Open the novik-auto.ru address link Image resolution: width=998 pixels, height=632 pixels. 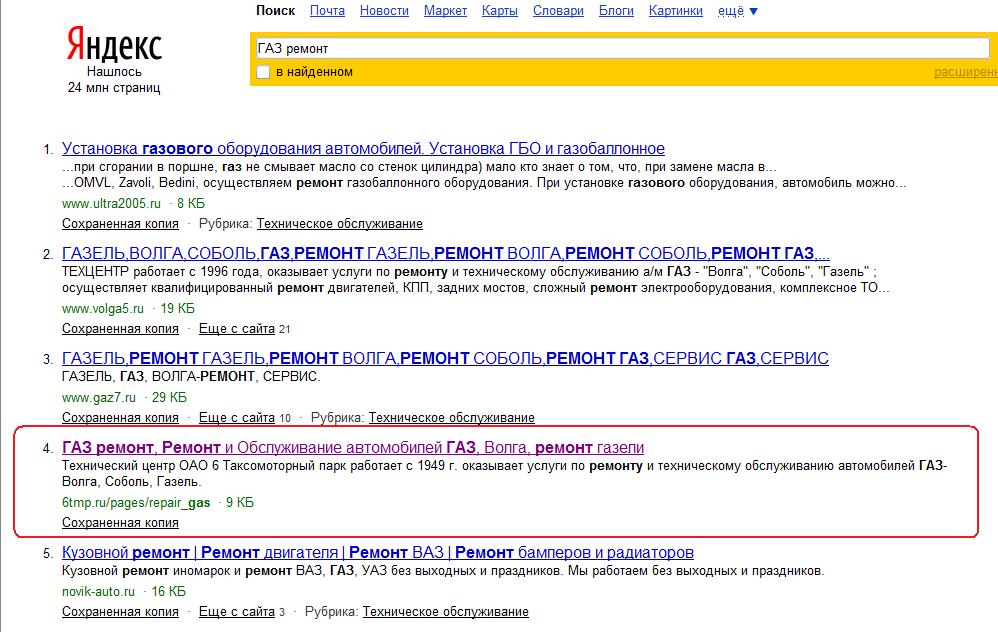[99, 592]
